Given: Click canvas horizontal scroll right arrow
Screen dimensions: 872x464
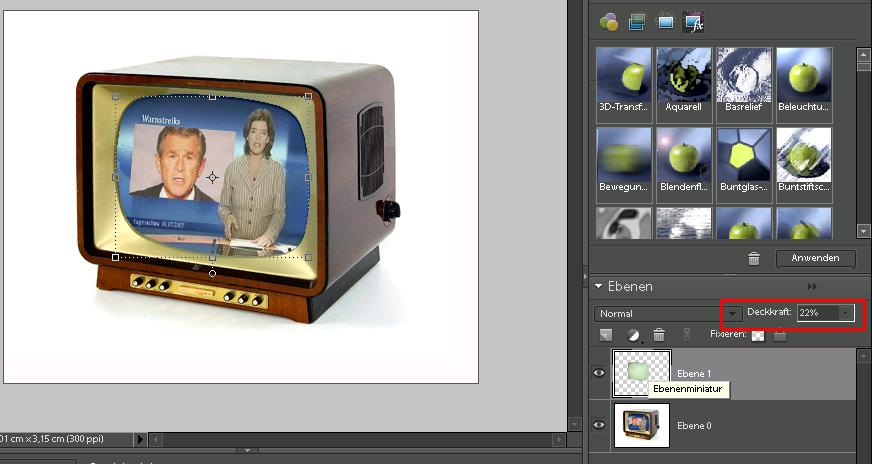Looking at the screenshot, I should (559, 440).
